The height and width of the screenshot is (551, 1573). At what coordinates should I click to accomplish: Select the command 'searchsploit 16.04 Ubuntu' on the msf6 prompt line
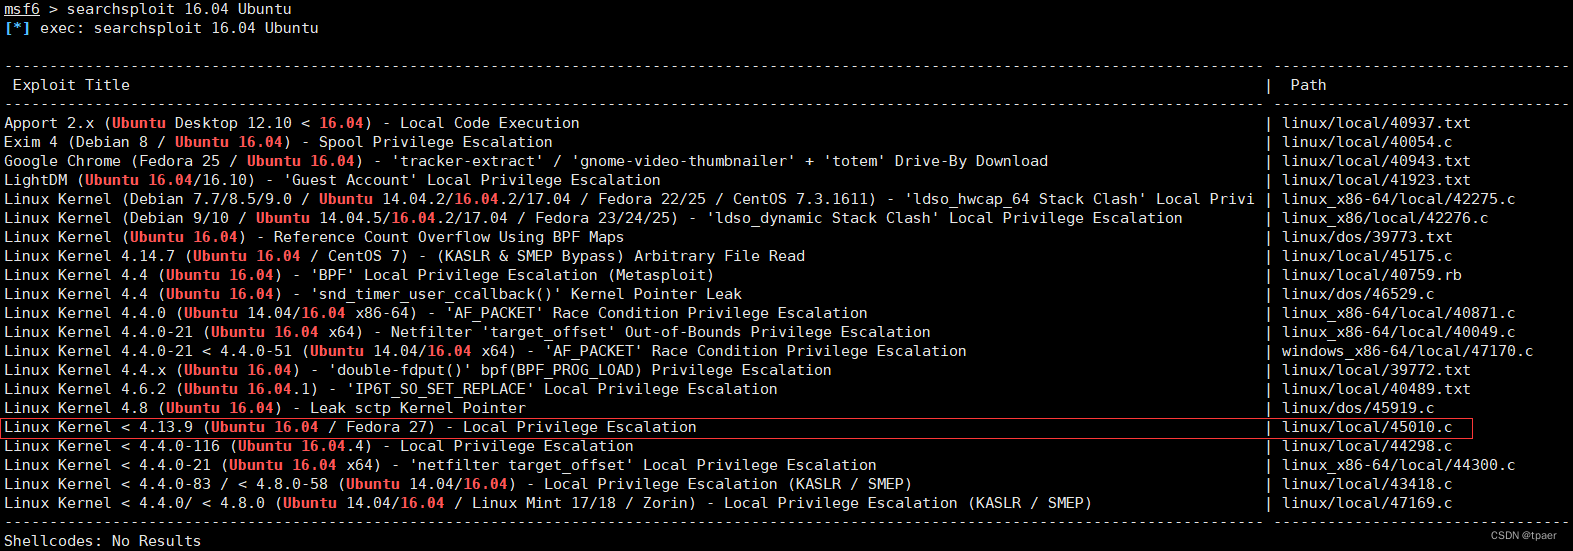pyautogui.click(x=179, y=9)
